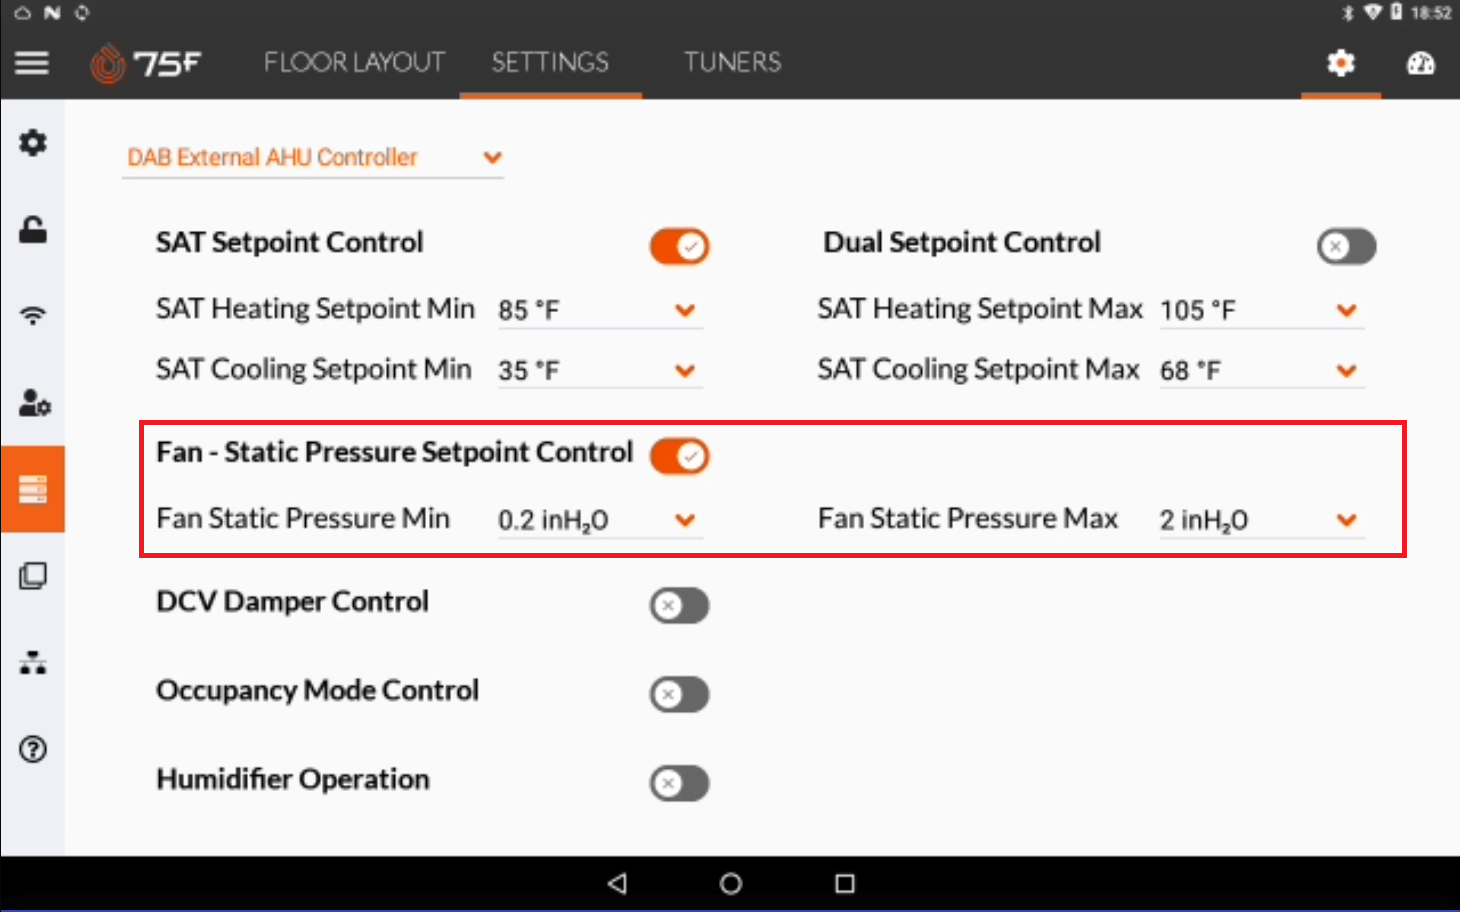Open the Fan Static Pressure Max dropdown
Screen dimensions: 1462x916
tap(1347, 520)
